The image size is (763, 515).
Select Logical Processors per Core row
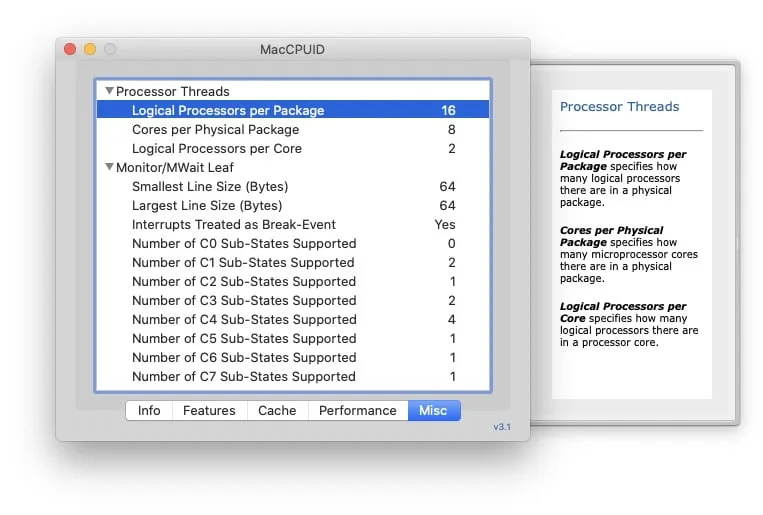[x=293, y=148]
